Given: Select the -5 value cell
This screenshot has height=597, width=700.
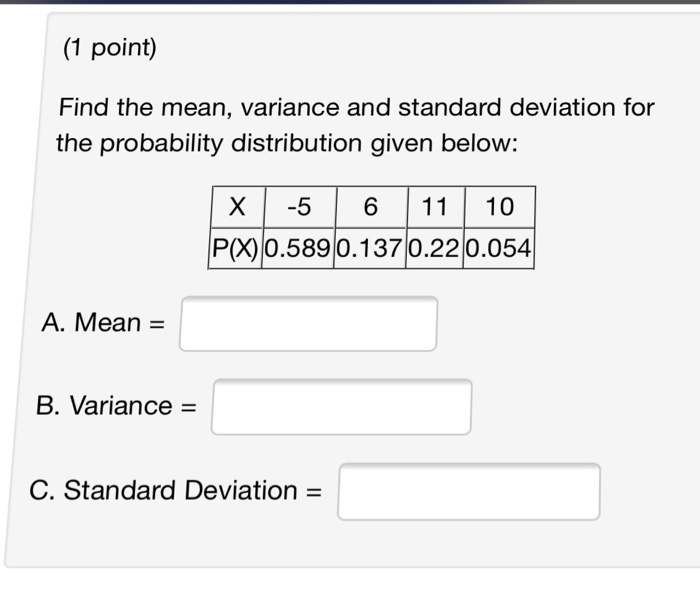Looking at the screenshot, I should 298,207.
